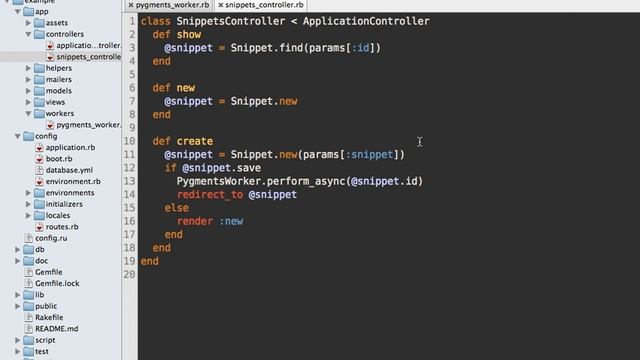Select README.md in the file tree
This screenshot has height=360, width=640.
[57, 329]
